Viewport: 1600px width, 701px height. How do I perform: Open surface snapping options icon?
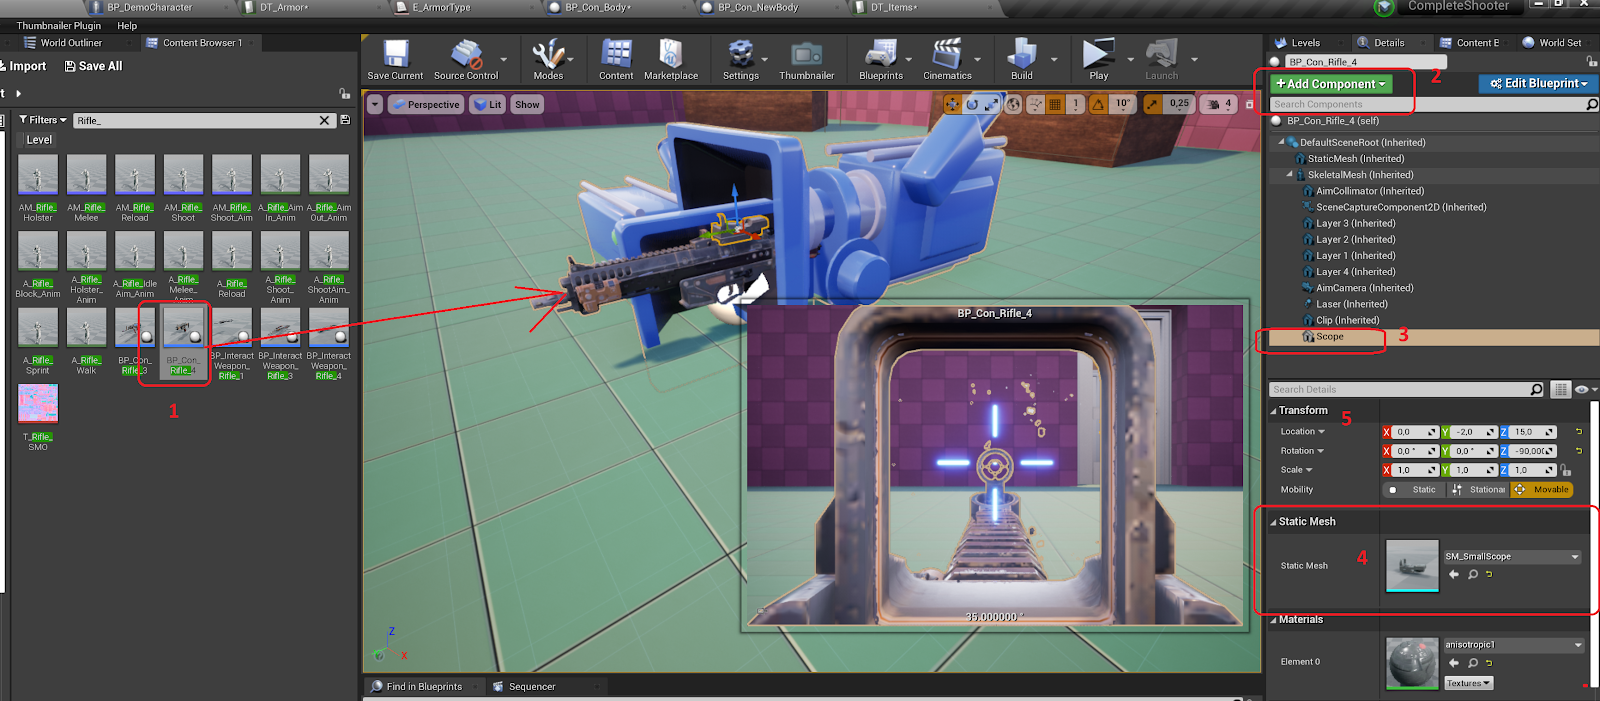tap(1035, 104)
